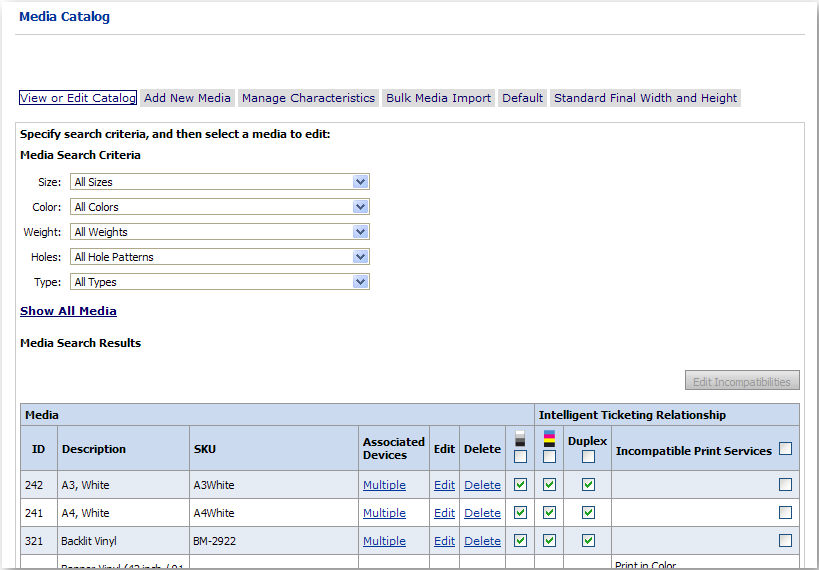Screen dimensions: 819x570
Task: Toggle the Duplex header checkbox
Action: pos(588,457)
